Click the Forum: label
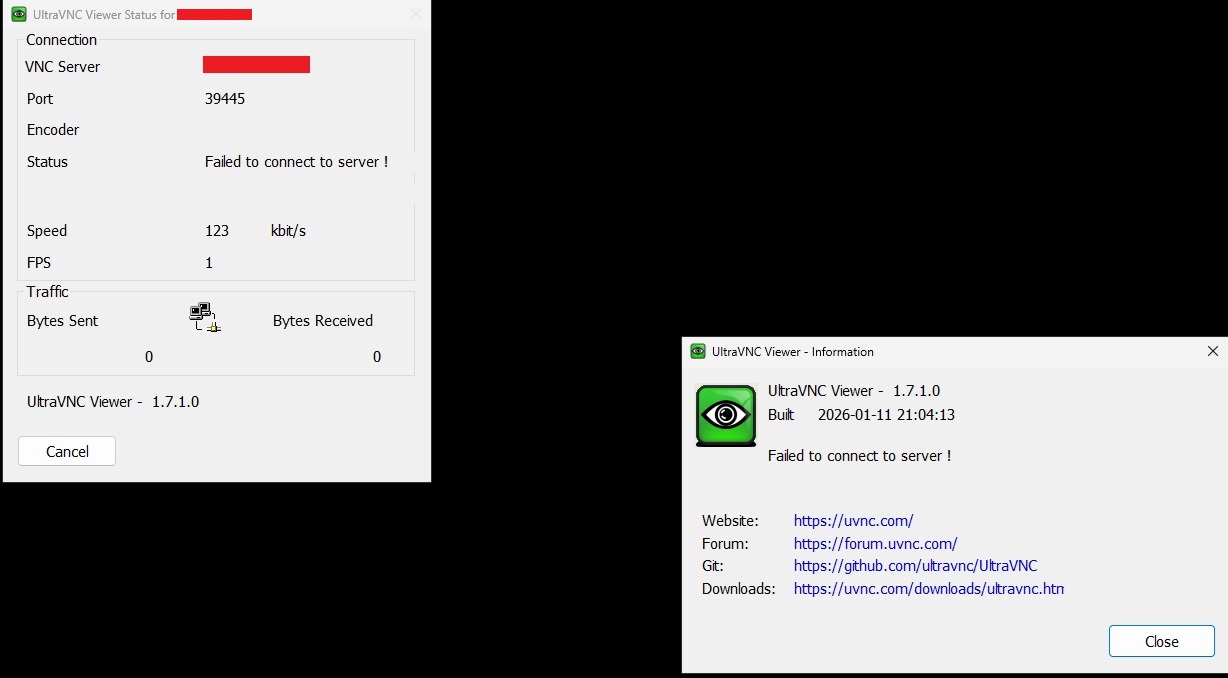1228x678 pixels. pos(725,544)
